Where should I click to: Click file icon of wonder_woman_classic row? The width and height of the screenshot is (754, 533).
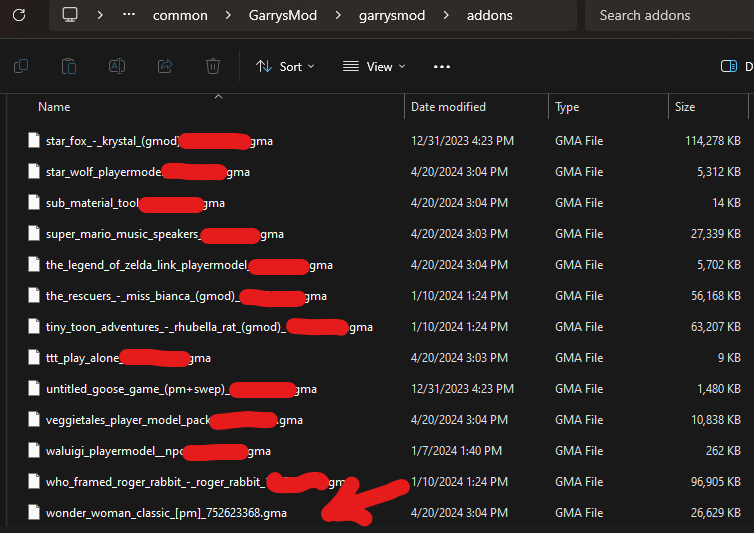click(34, 513)
